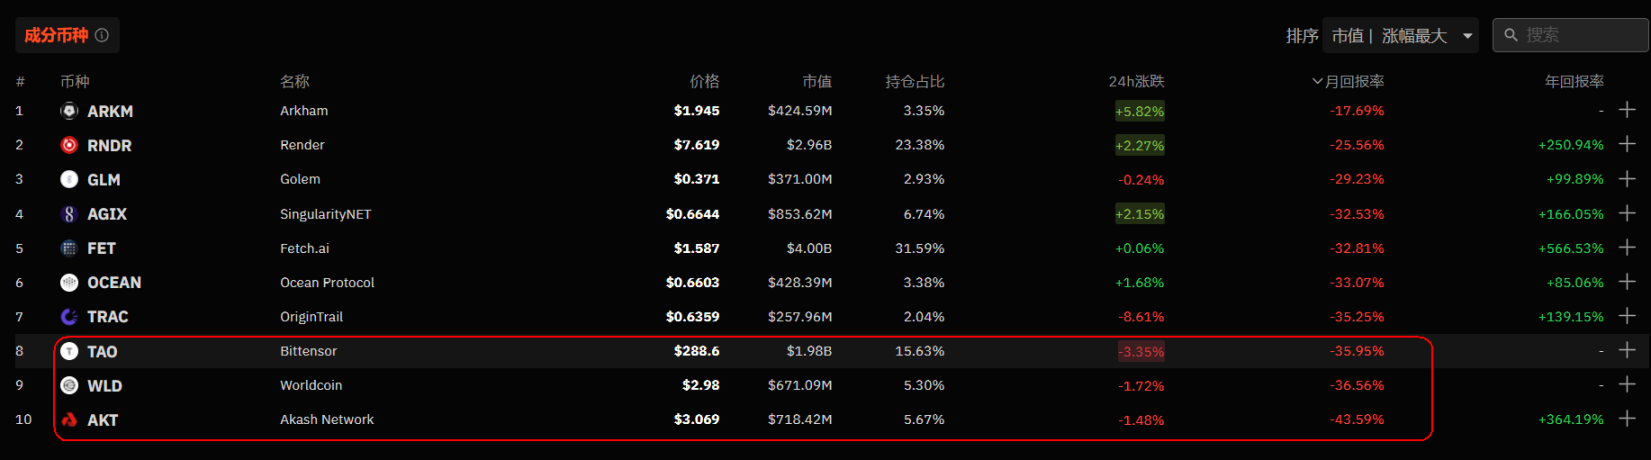The height and width of the screenshot is (460, 1651).
Task: Add GLM using its plus icon
Action: (1627, 179)
